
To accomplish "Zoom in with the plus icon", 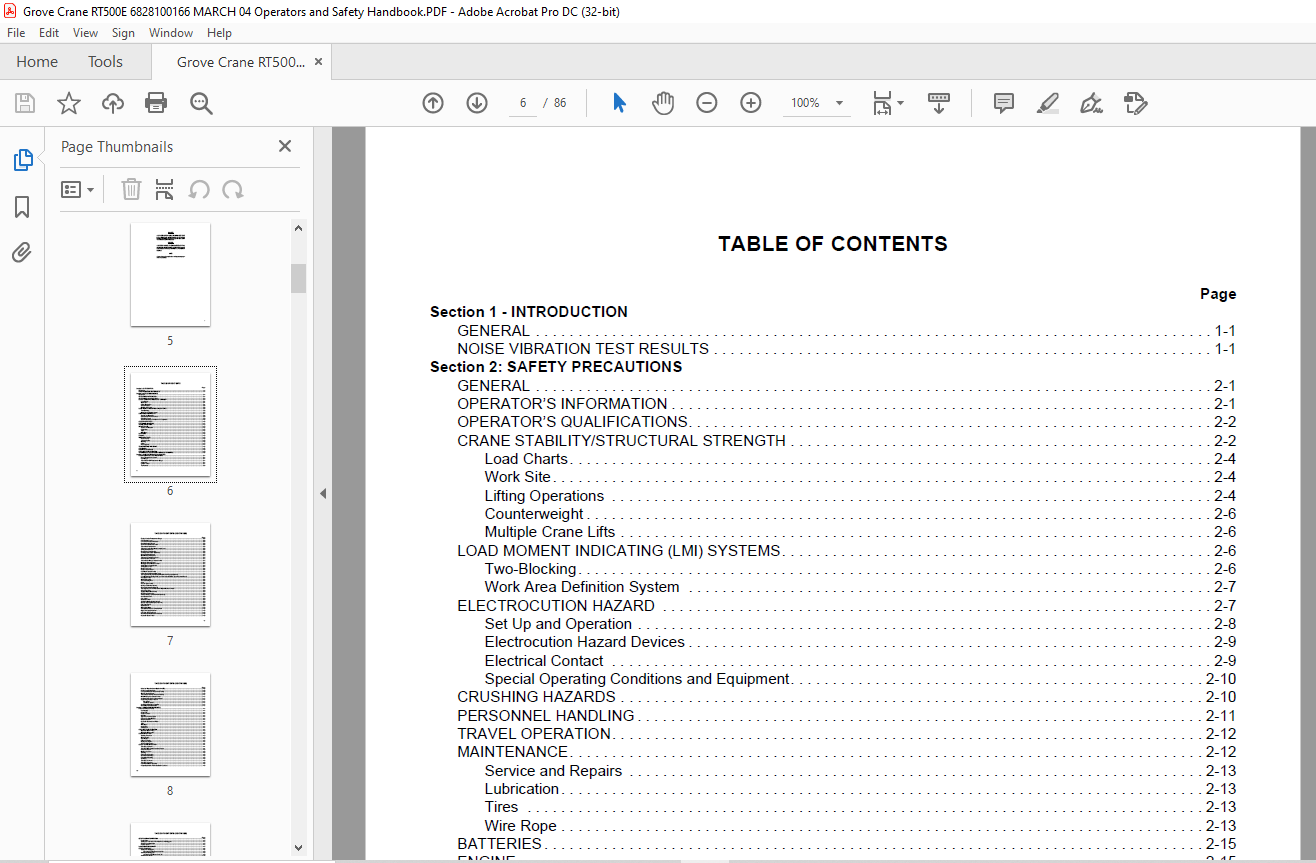I will (751, 103).
